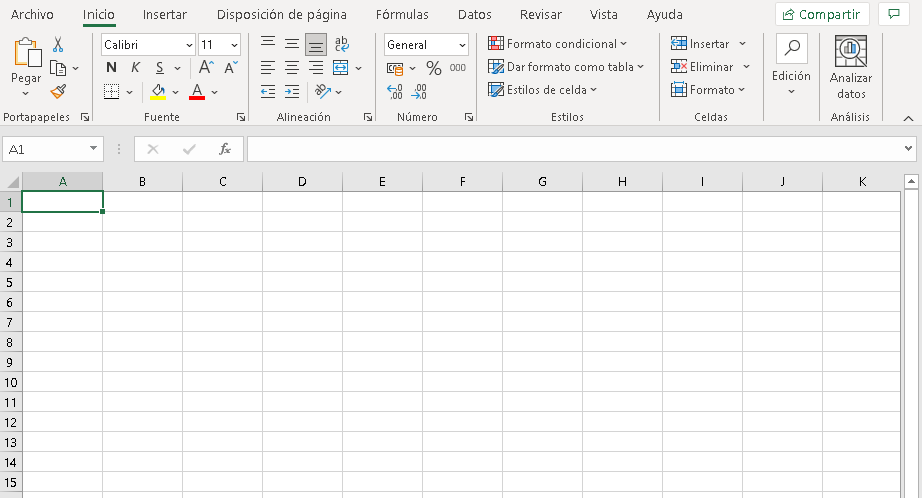
Task: Switch to the Ayuda tab
Action: click(x=664, y=15)
